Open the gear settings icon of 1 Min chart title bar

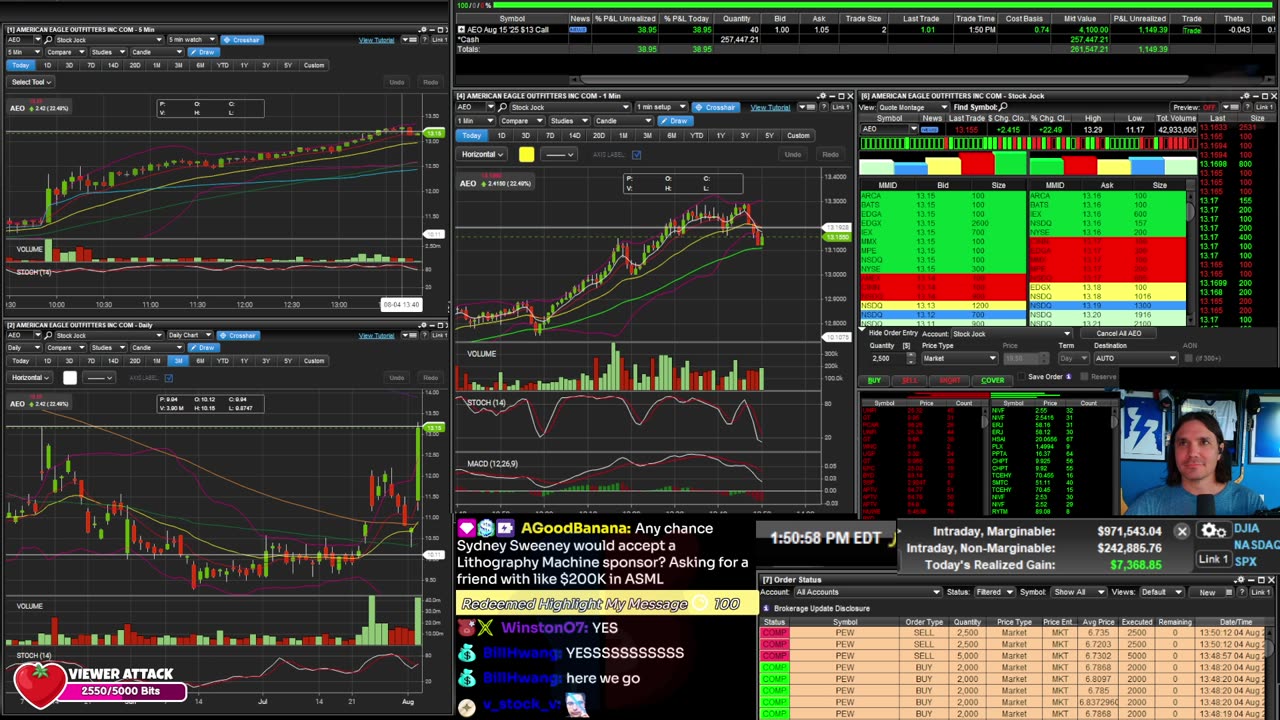pos(821,96)
